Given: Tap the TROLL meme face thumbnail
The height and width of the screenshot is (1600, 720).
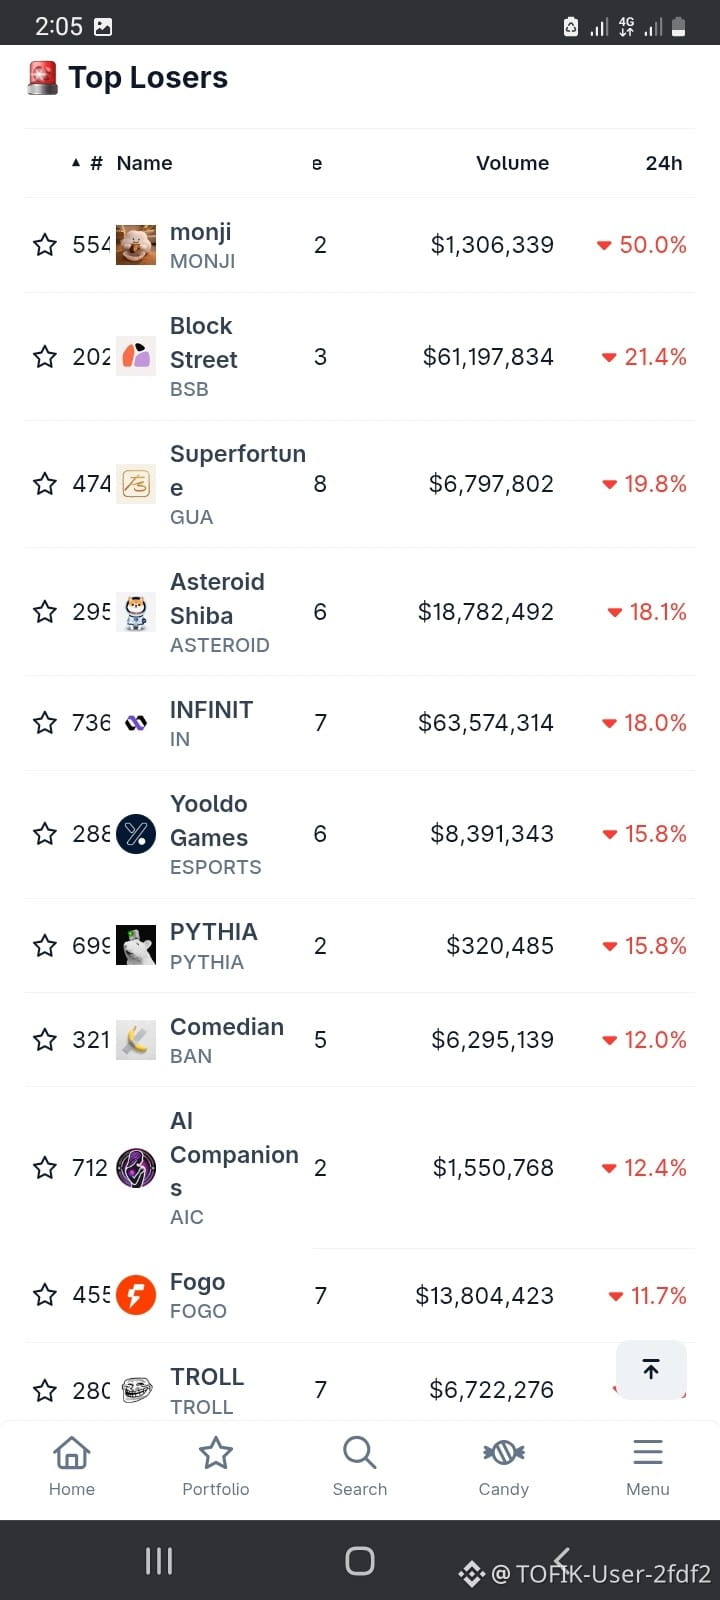Looking at the screenshot, I should pyautogui.click(x=136, y=1390).
